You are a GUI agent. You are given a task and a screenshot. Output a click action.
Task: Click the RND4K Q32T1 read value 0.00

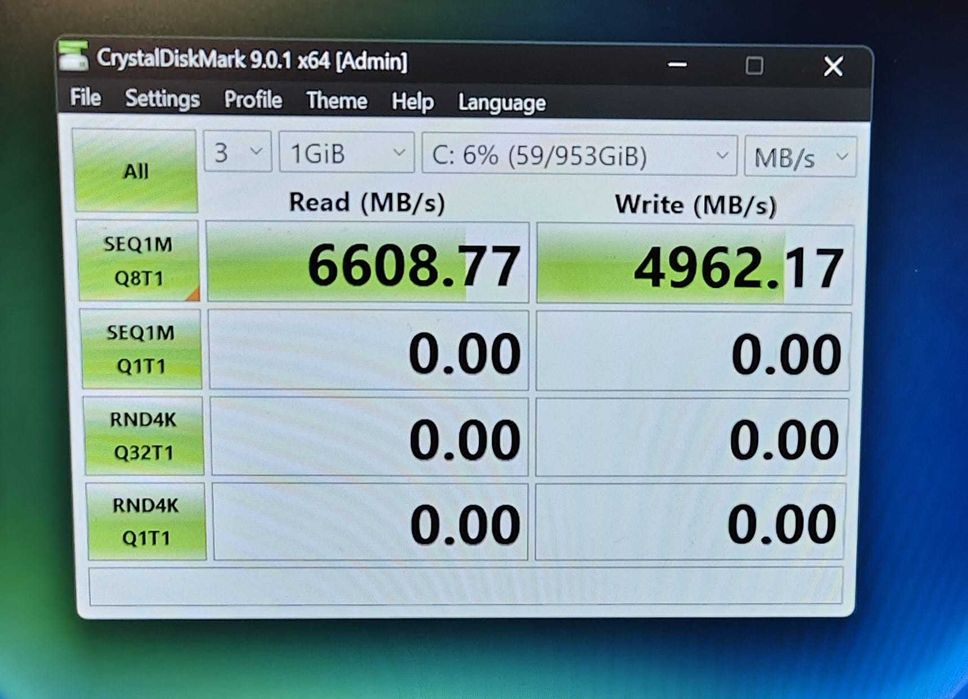(x=370, y=437)
